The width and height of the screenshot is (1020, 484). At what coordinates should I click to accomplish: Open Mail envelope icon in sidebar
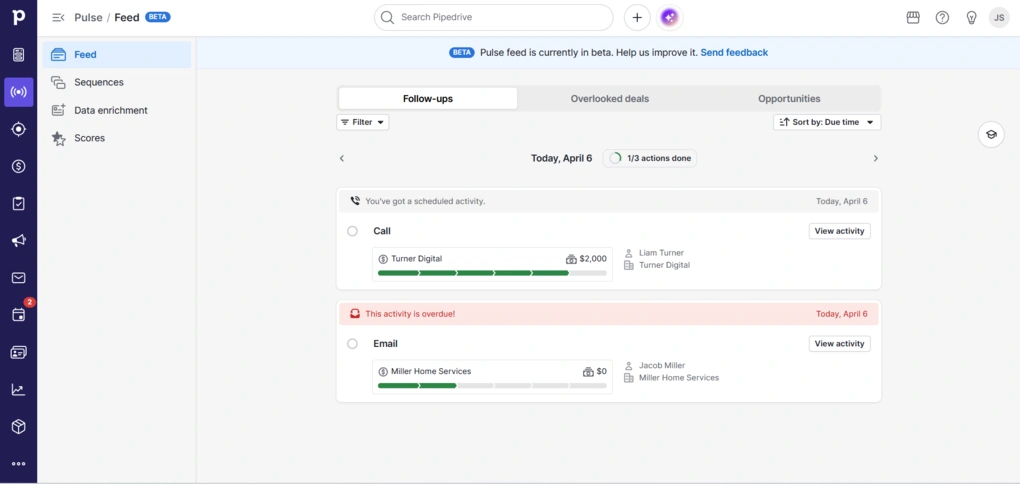point(18,278)
